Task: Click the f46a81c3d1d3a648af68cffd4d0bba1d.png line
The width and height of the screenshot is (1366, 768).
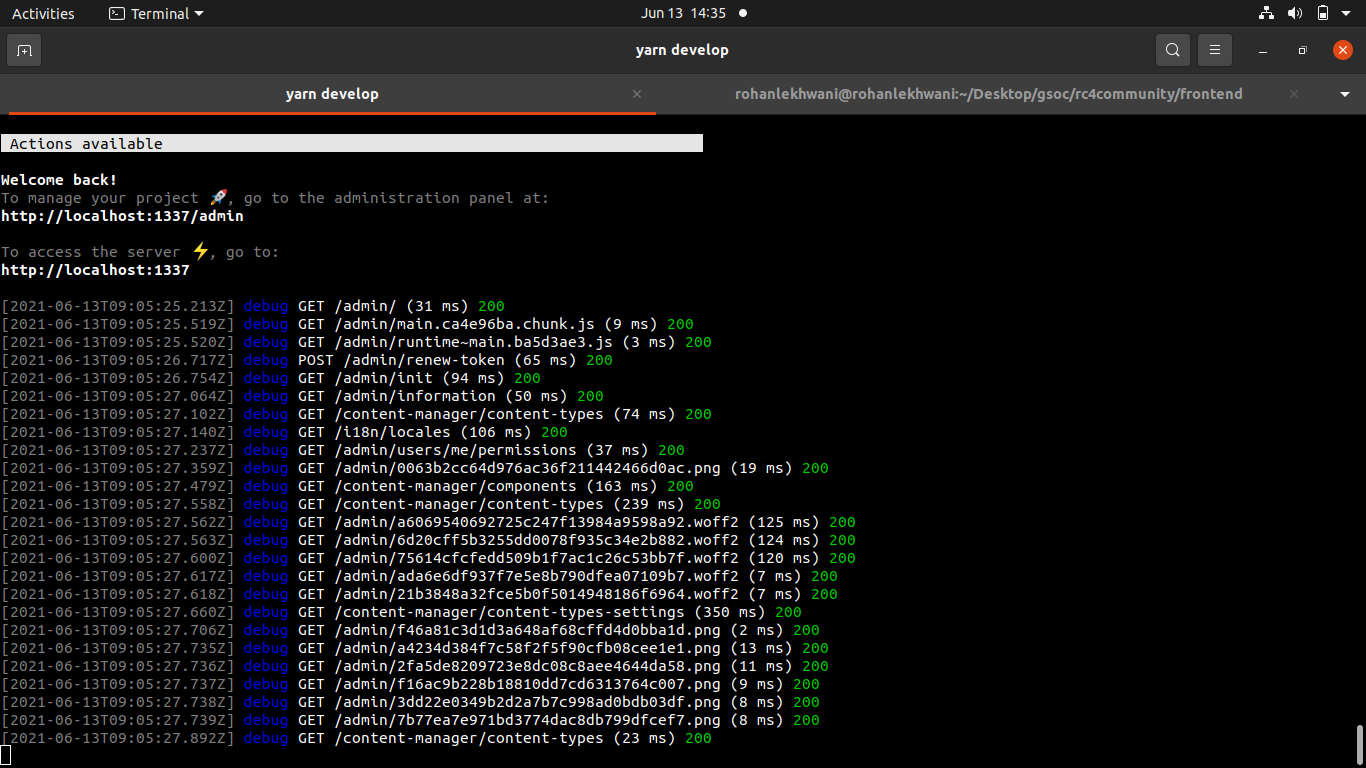Action: coord(410,630)
